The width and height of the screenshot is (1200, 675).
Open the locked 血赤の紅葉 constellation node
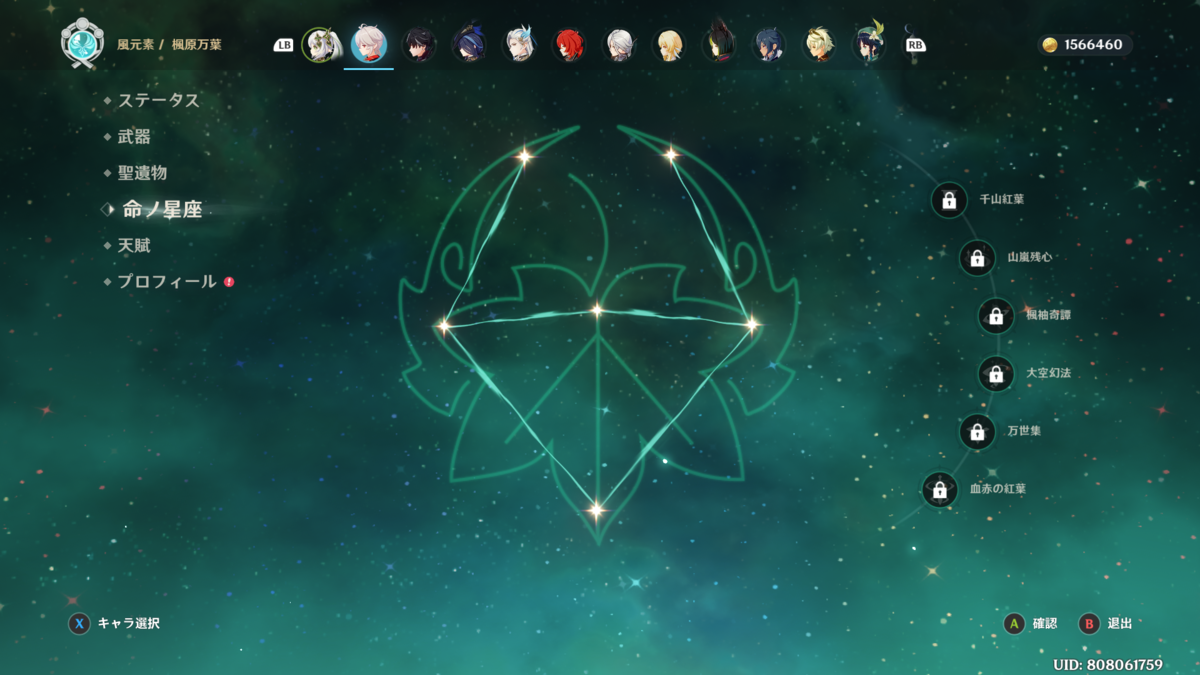coord(939,490)
